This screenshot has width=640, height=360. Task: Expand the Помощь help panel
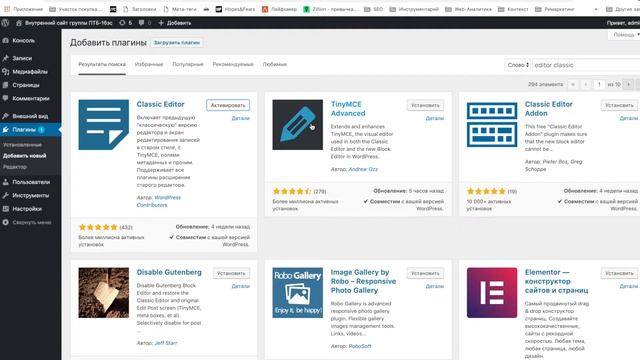coord(624,35)
